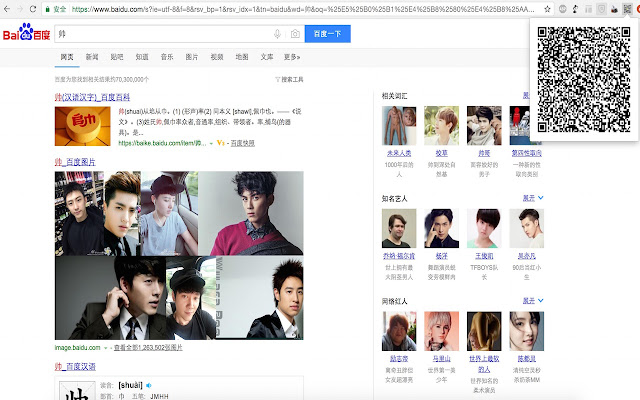Click the 网络红人 section heading
640x400 pixels.
pos(394,302)
